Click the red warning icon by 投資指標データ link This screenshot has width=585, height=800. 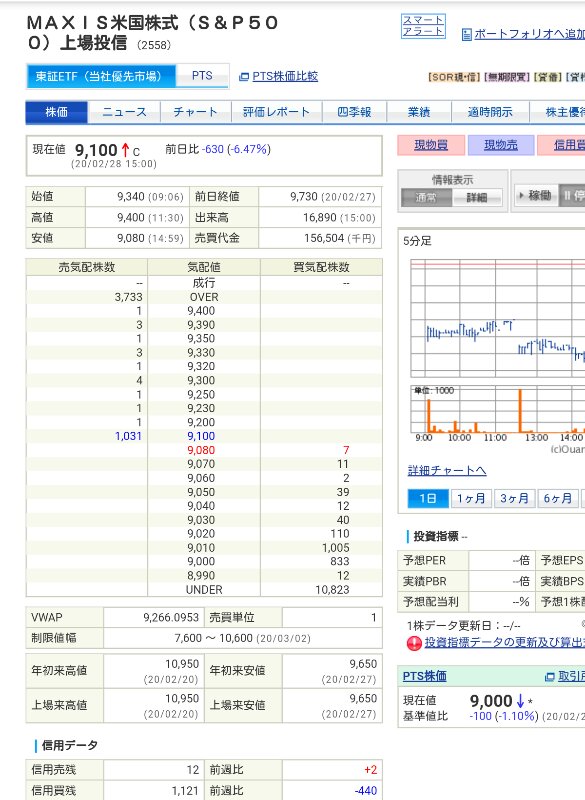tap(414, 643)
